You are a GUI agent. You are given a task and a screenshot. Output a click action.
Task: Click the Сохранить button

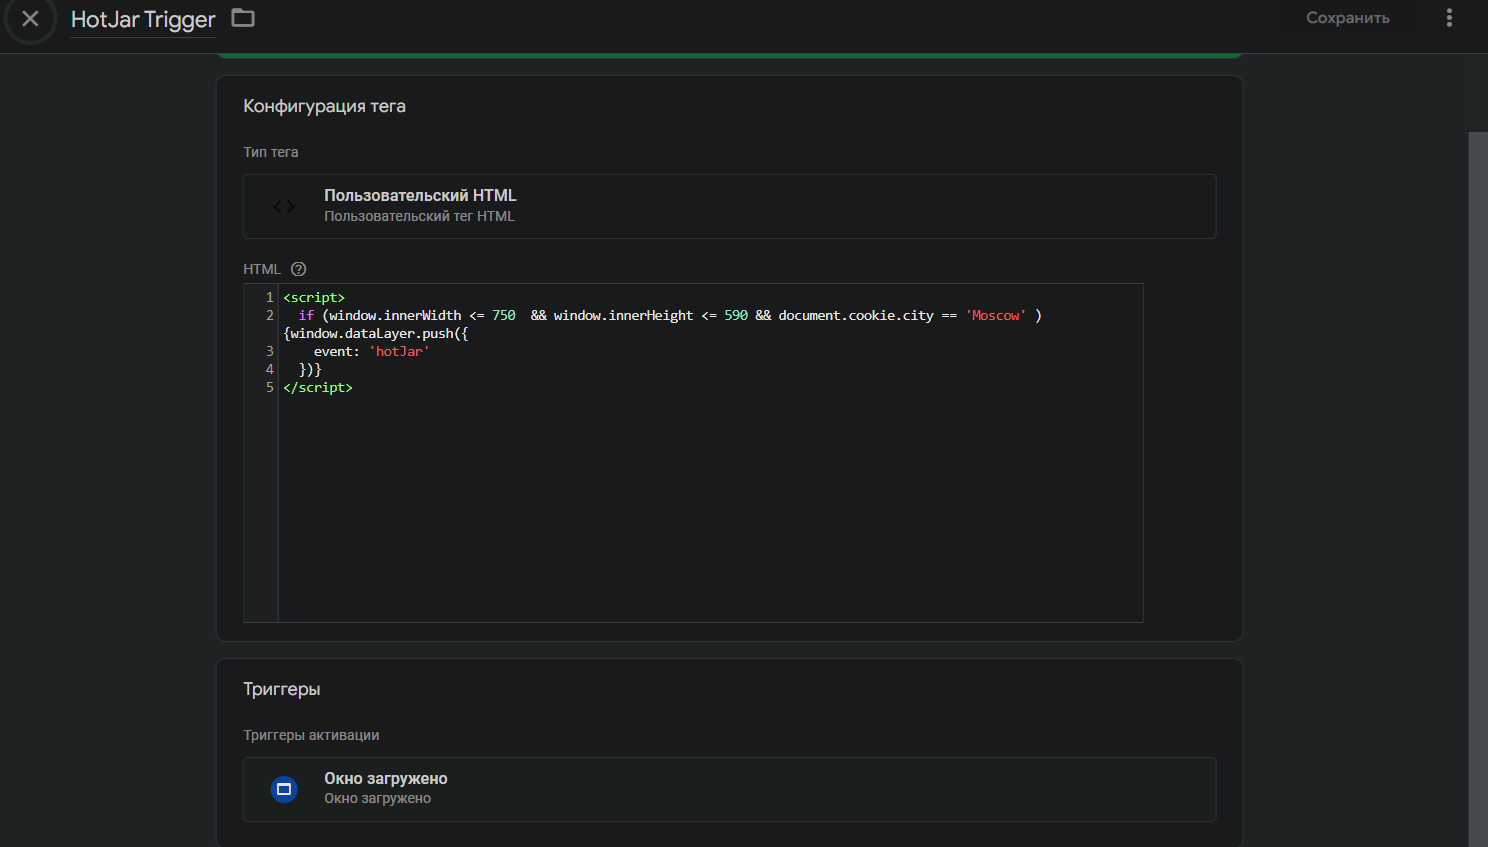(1347, 18)
